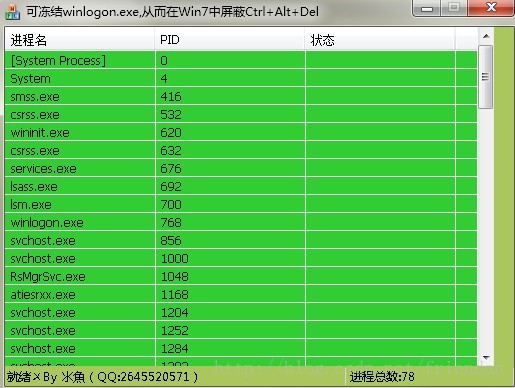Image resolution: width=515 pixels, height=388 pixels.
Task: Click PID value 768
Action: (x=171, y=222)
